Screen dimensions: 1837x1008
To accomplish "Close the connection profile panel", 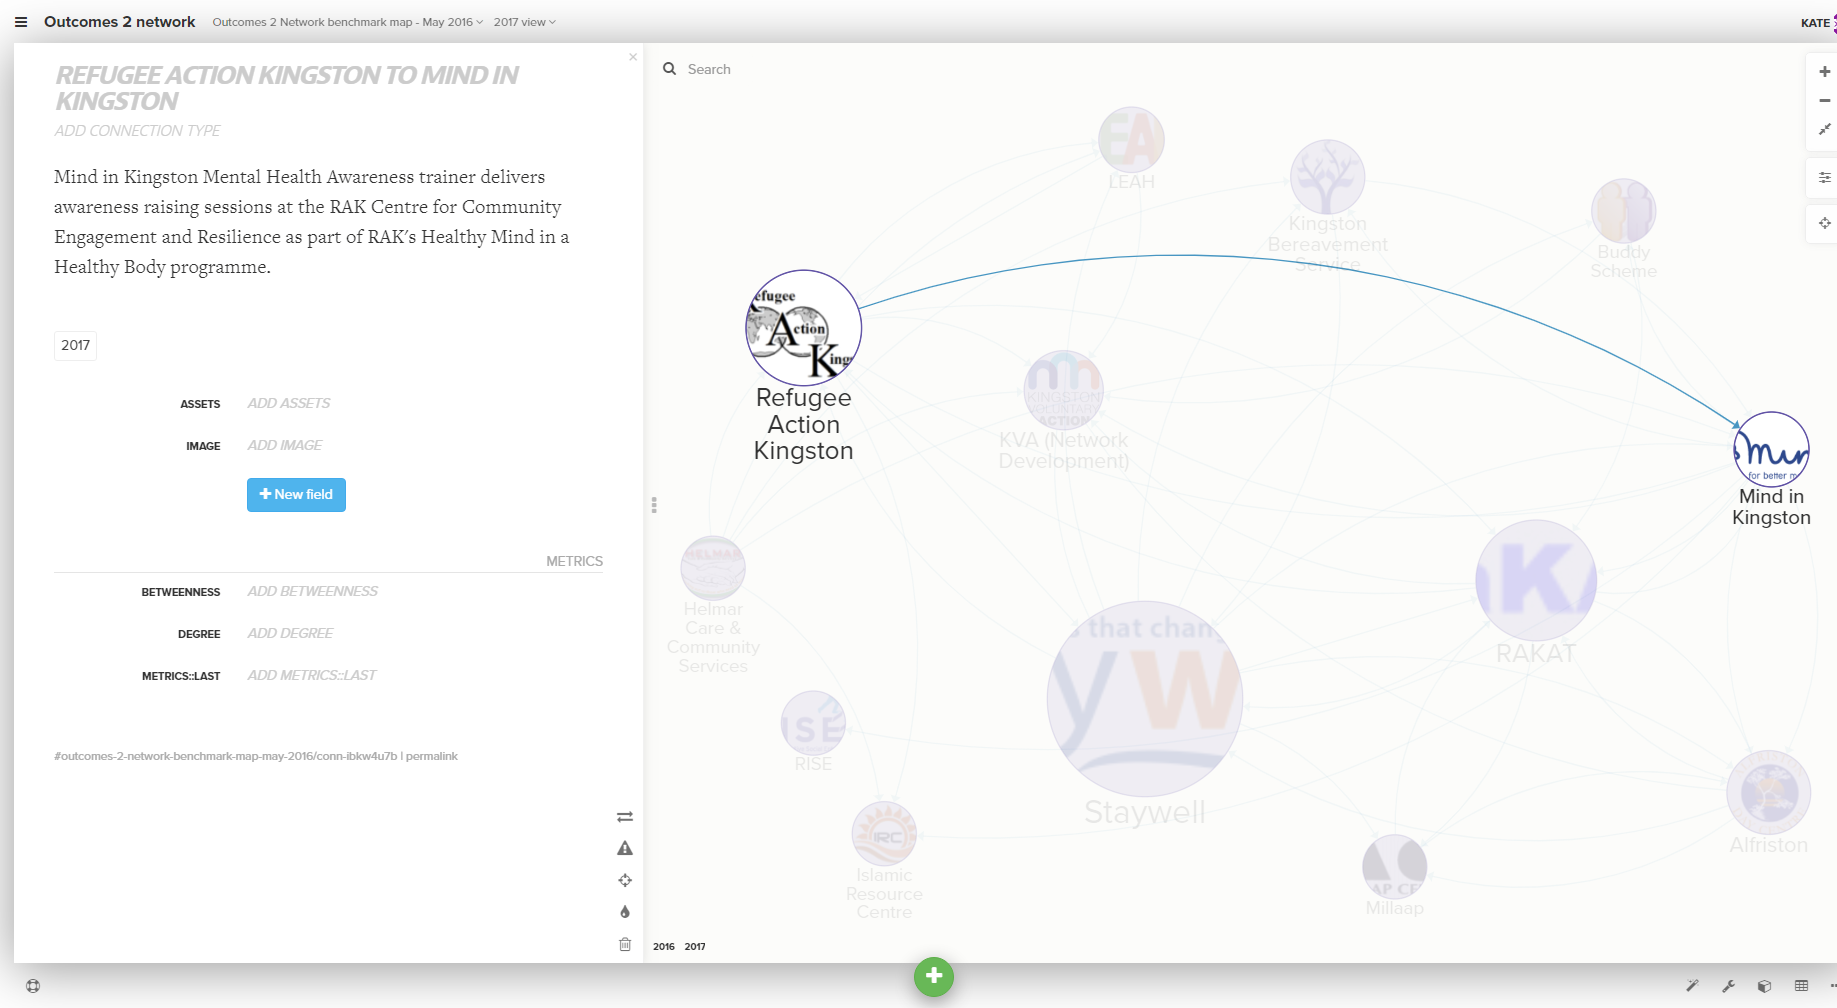I will (x=633, y=57).
